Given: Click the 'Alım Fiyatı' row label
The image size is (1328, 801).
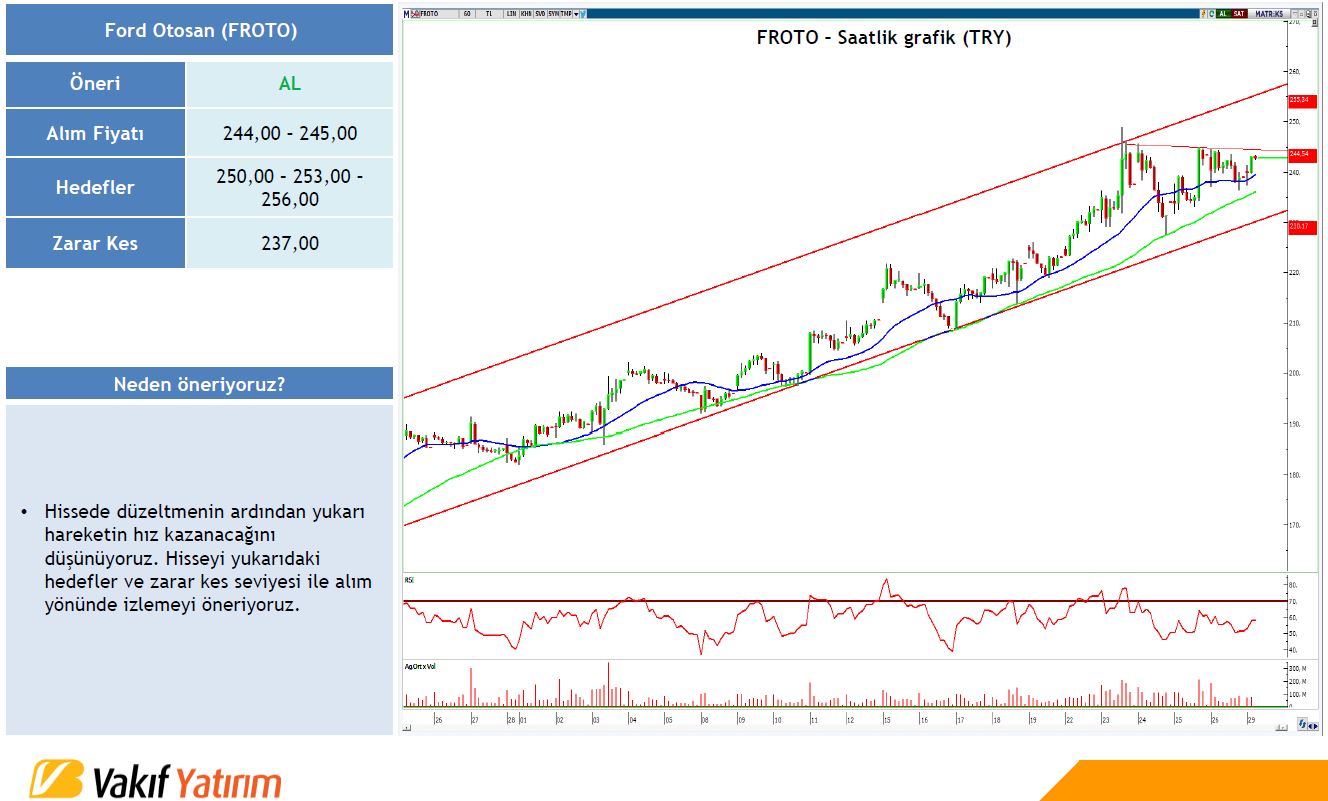Looking at the screenshot, I should [95, 133].
